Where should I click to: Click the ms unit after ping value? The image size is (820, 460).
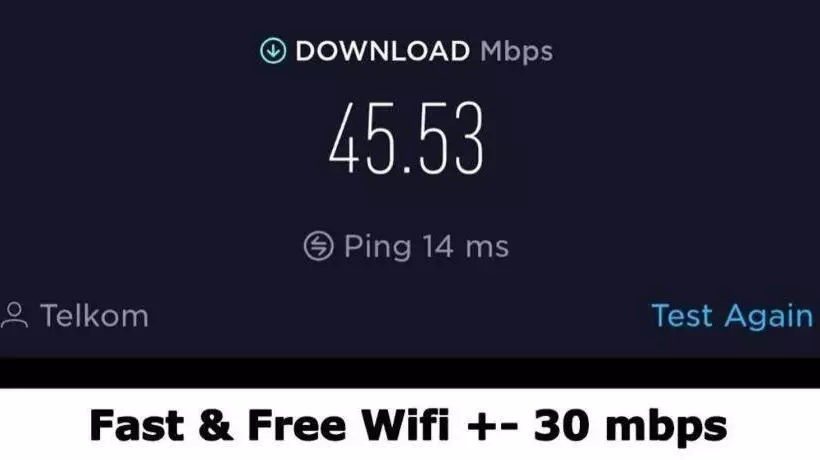487,248
